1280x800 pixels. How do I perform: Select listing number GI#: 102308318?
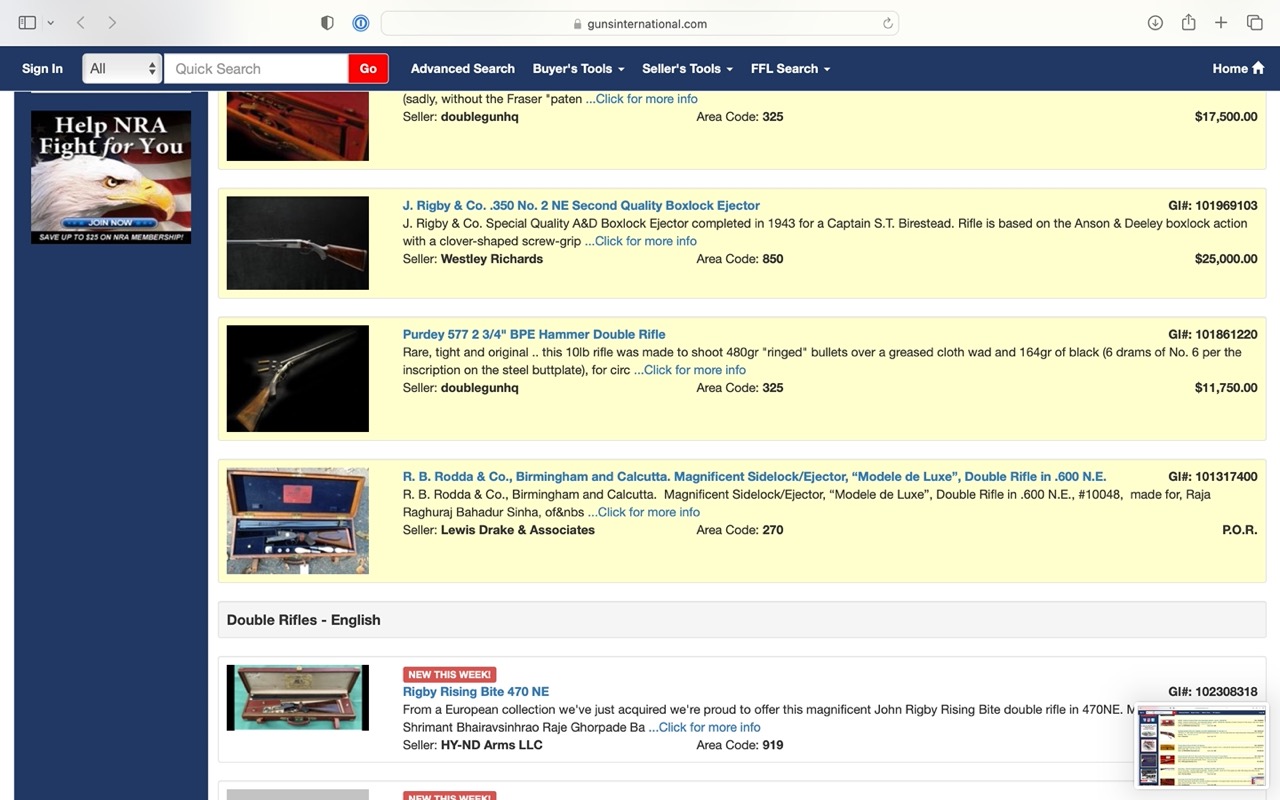tap(1213, 691)
